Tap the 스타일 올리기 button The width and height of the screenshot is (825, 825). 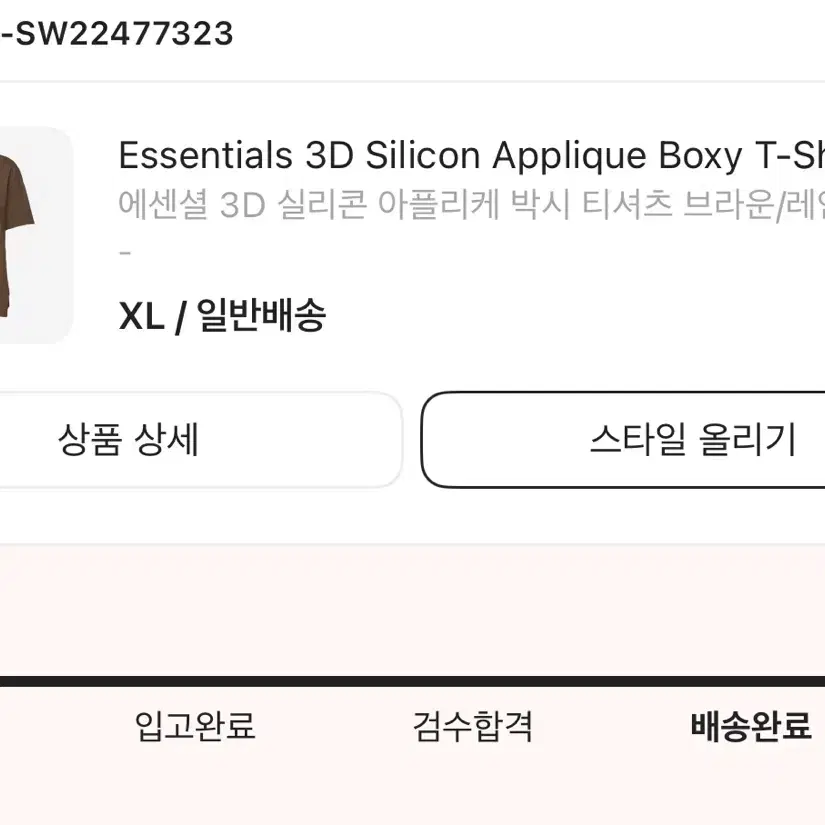point(623,440)
